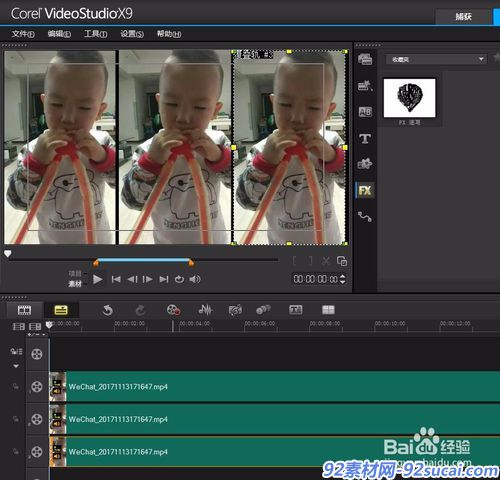The width and height of the screenshot is (500, 480).
Task: Open the Track Motion tool
Action: point(263,310)
